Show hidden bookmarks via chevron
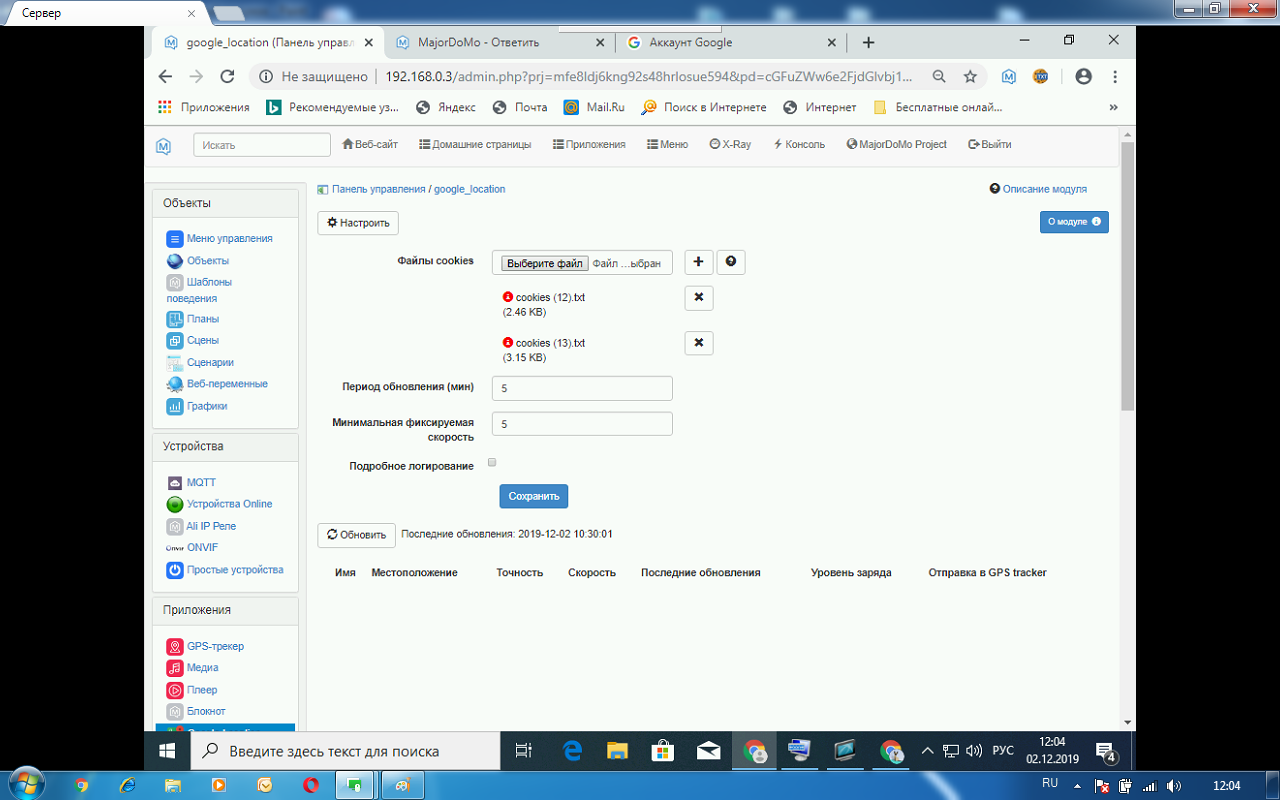This screenshot has width=1280, height=800. (x=1113, y=107)
